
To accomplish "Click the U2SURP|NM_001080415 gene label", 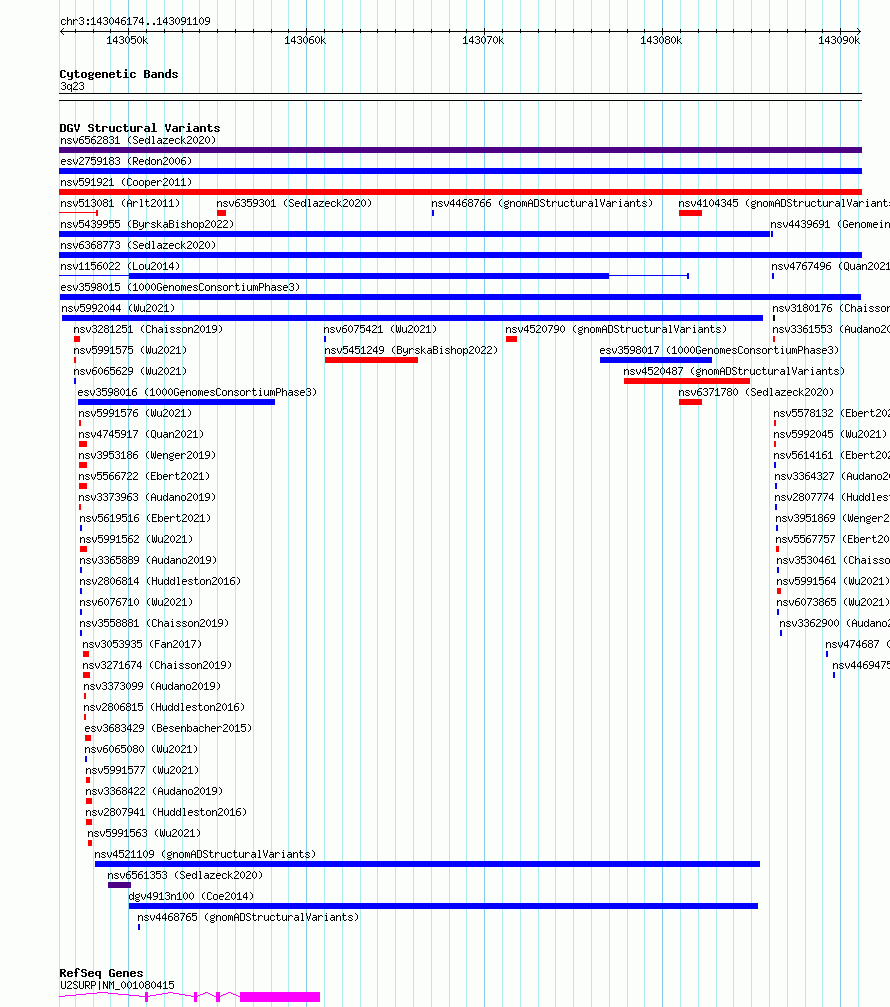I will pos(117,985).
